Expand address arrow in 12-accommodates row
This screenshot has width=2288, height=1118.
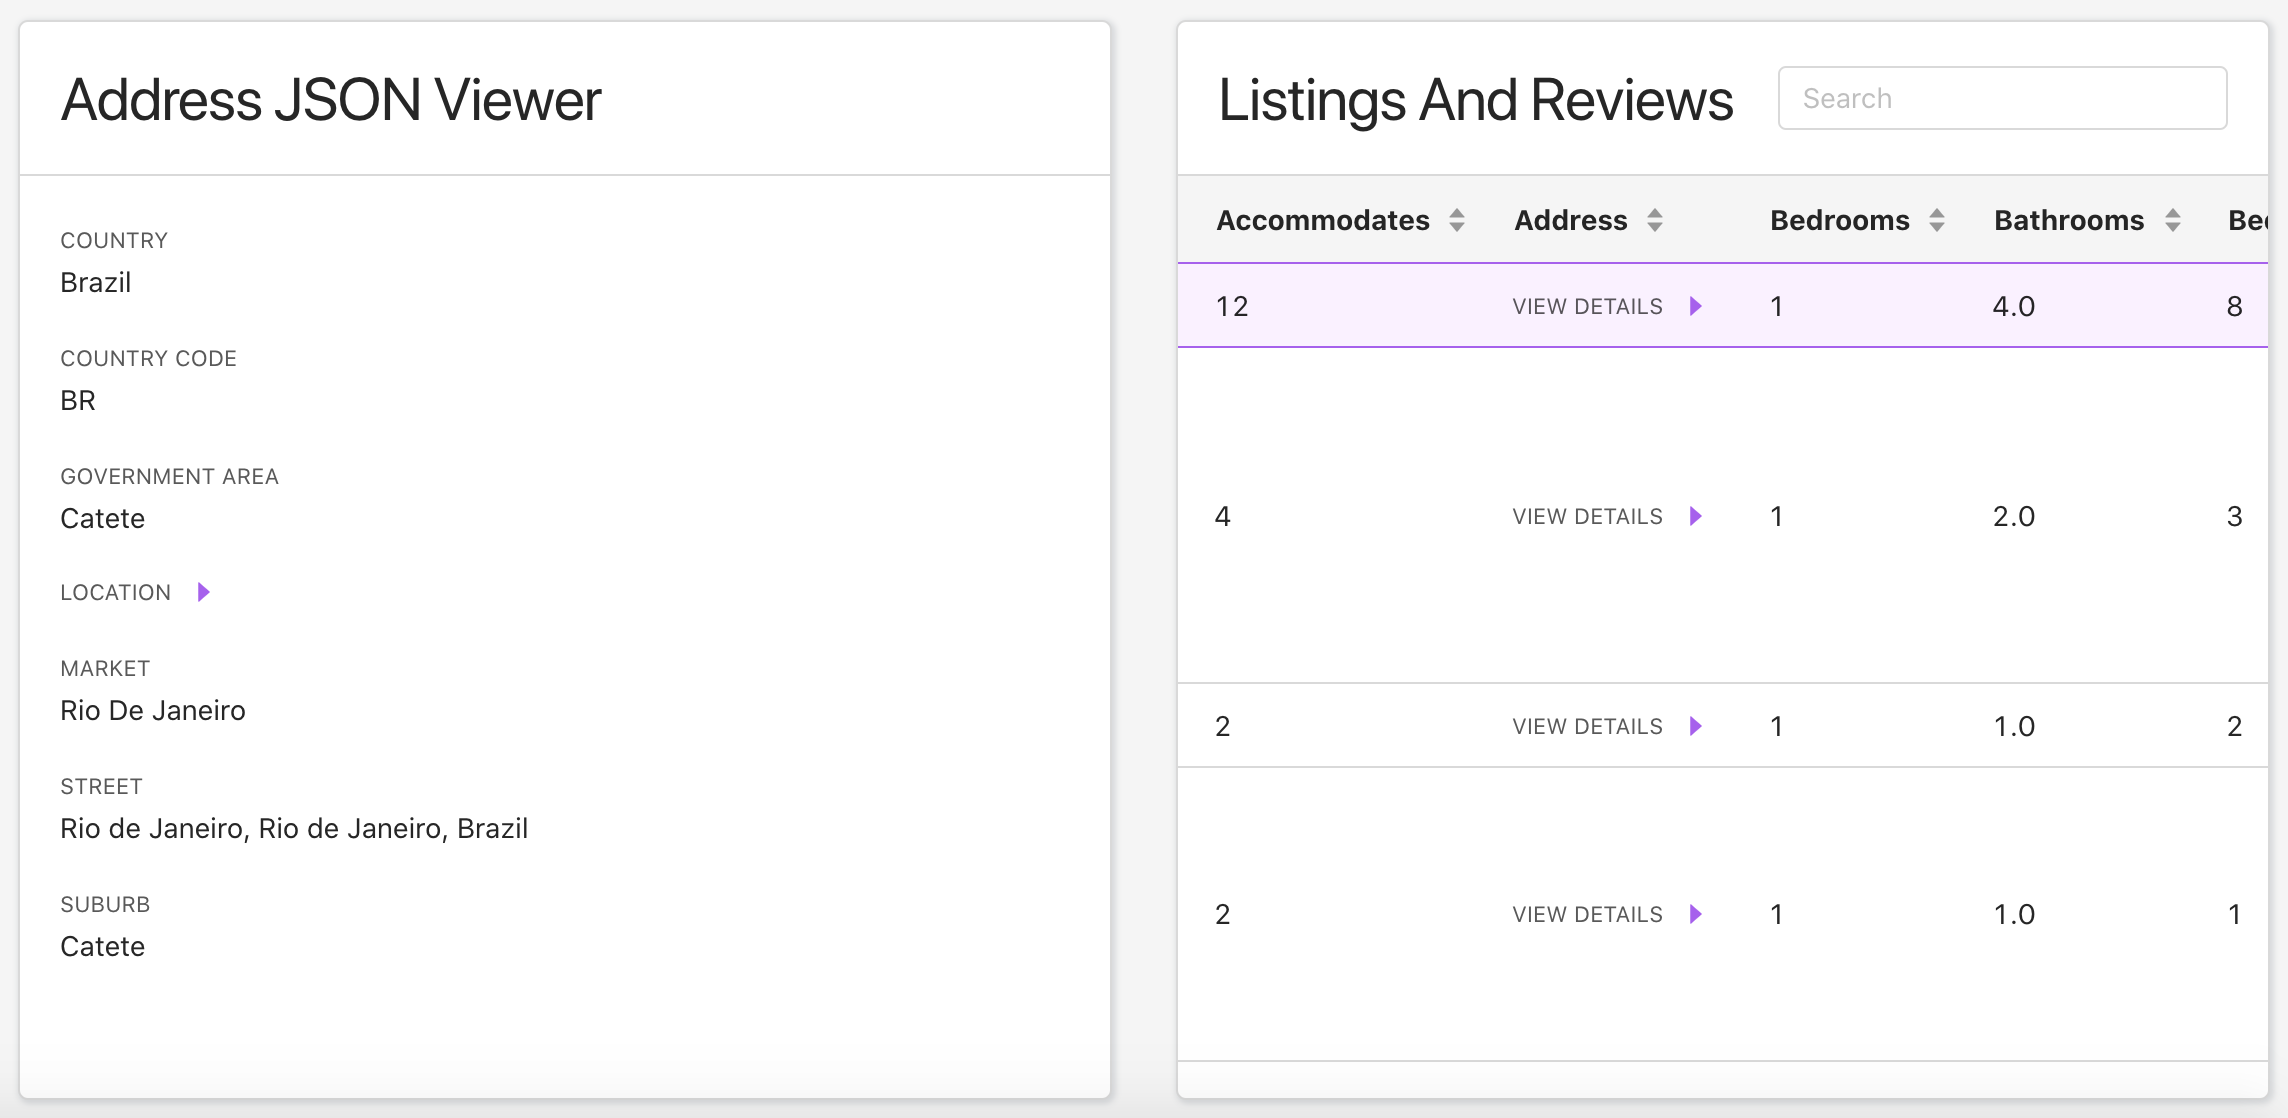click(1696, 306)
